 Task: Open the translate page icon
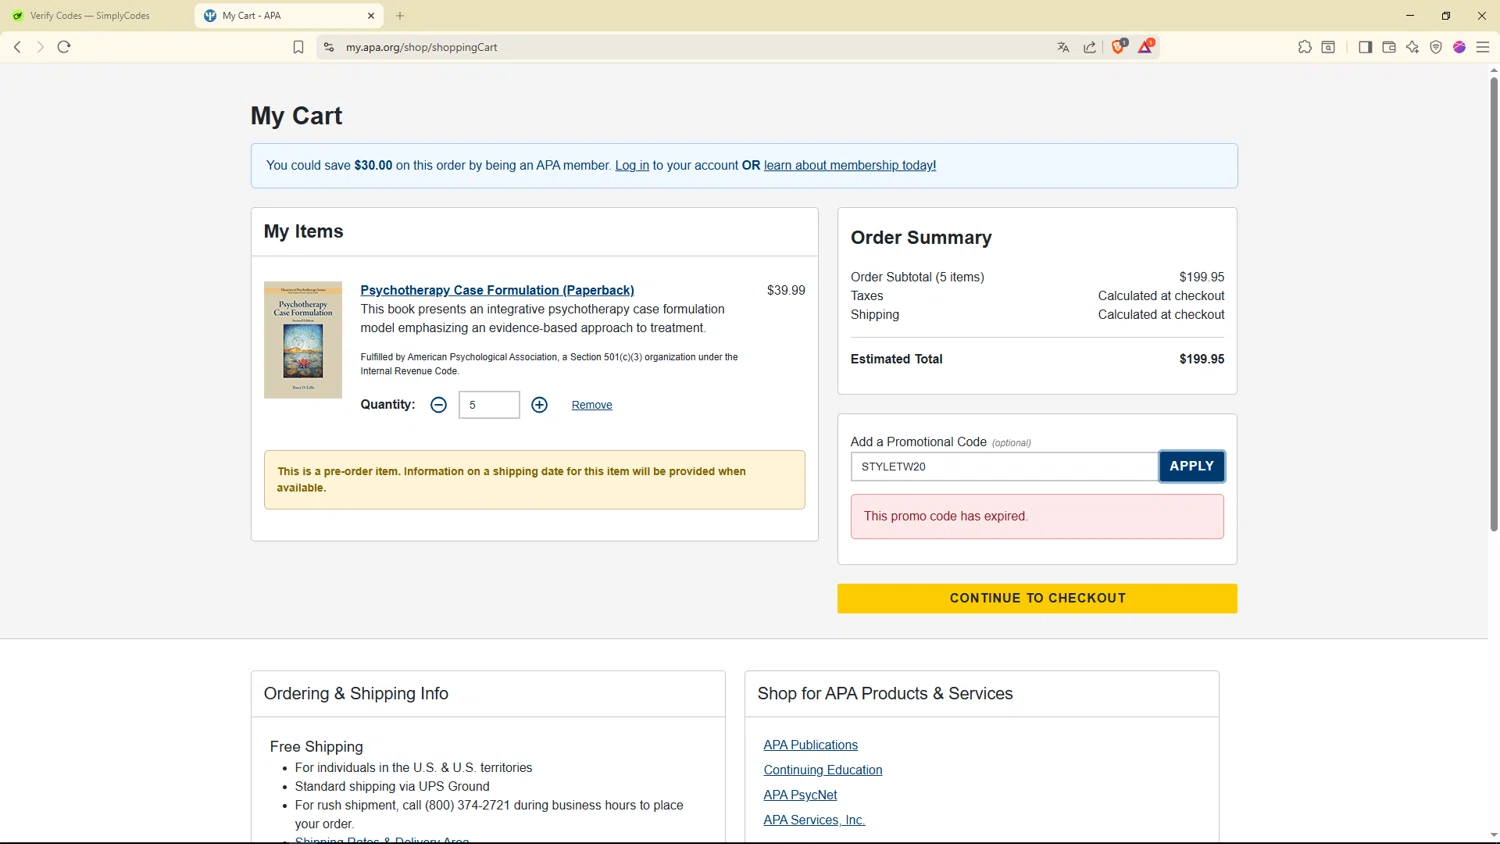pyautogui.click(x=1063, y=47)
